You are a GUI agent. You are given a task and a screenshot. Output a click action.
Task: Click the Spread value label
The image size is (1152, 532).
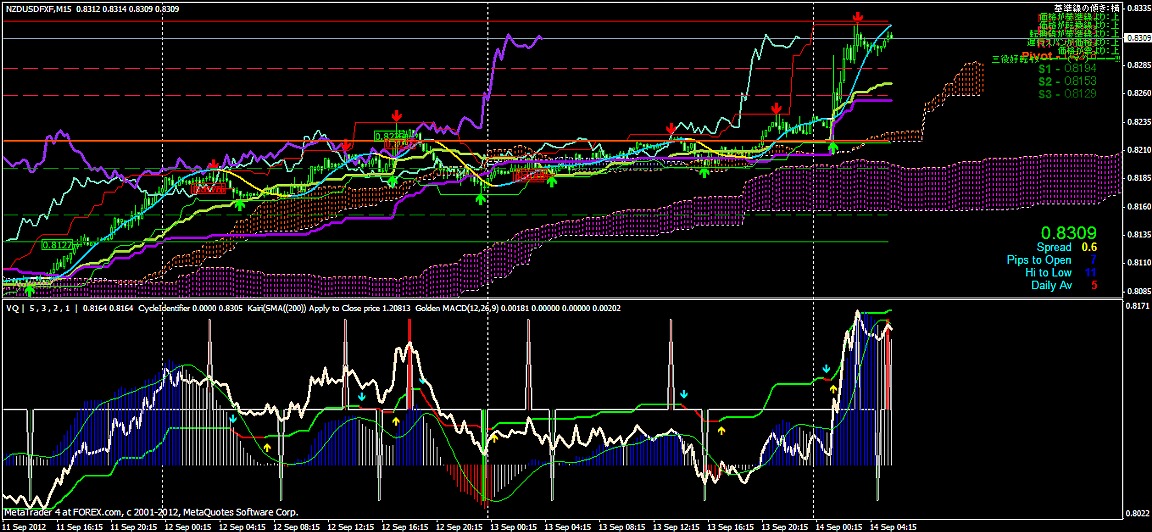click(x=1054, y=247)
